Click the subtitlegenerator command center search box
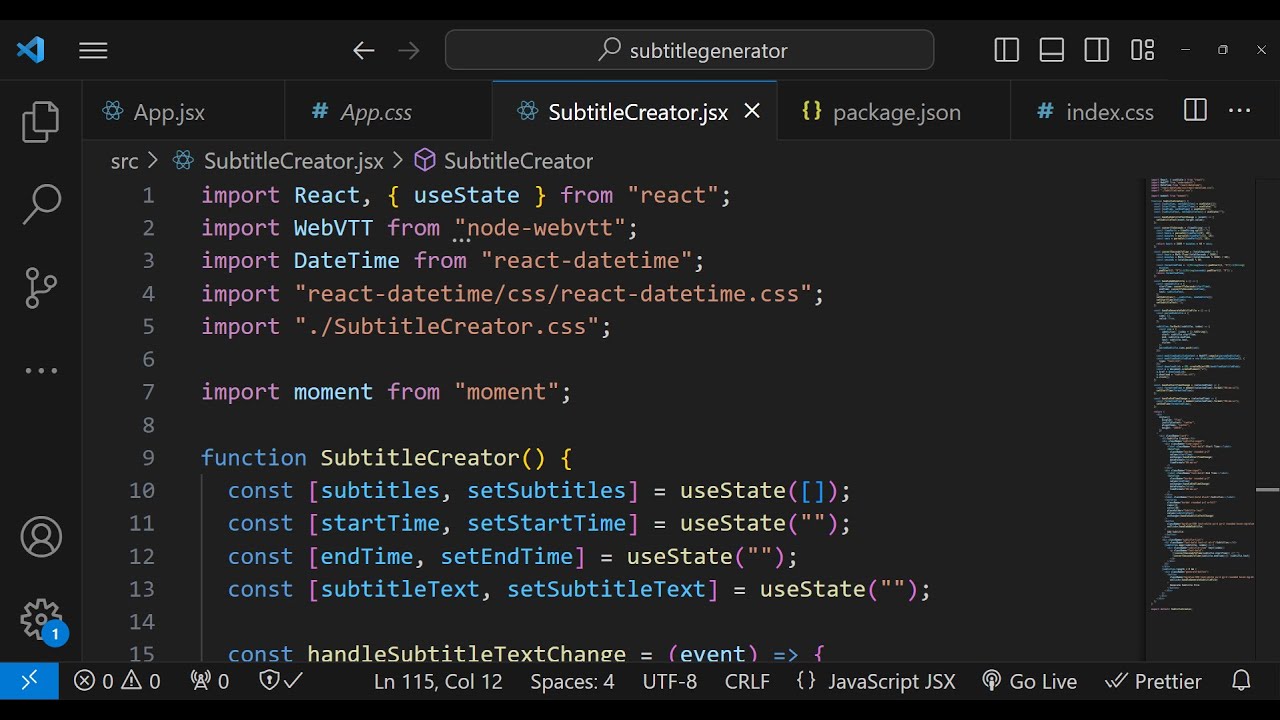Screen dimensions: 1280x720 [690, 50]
